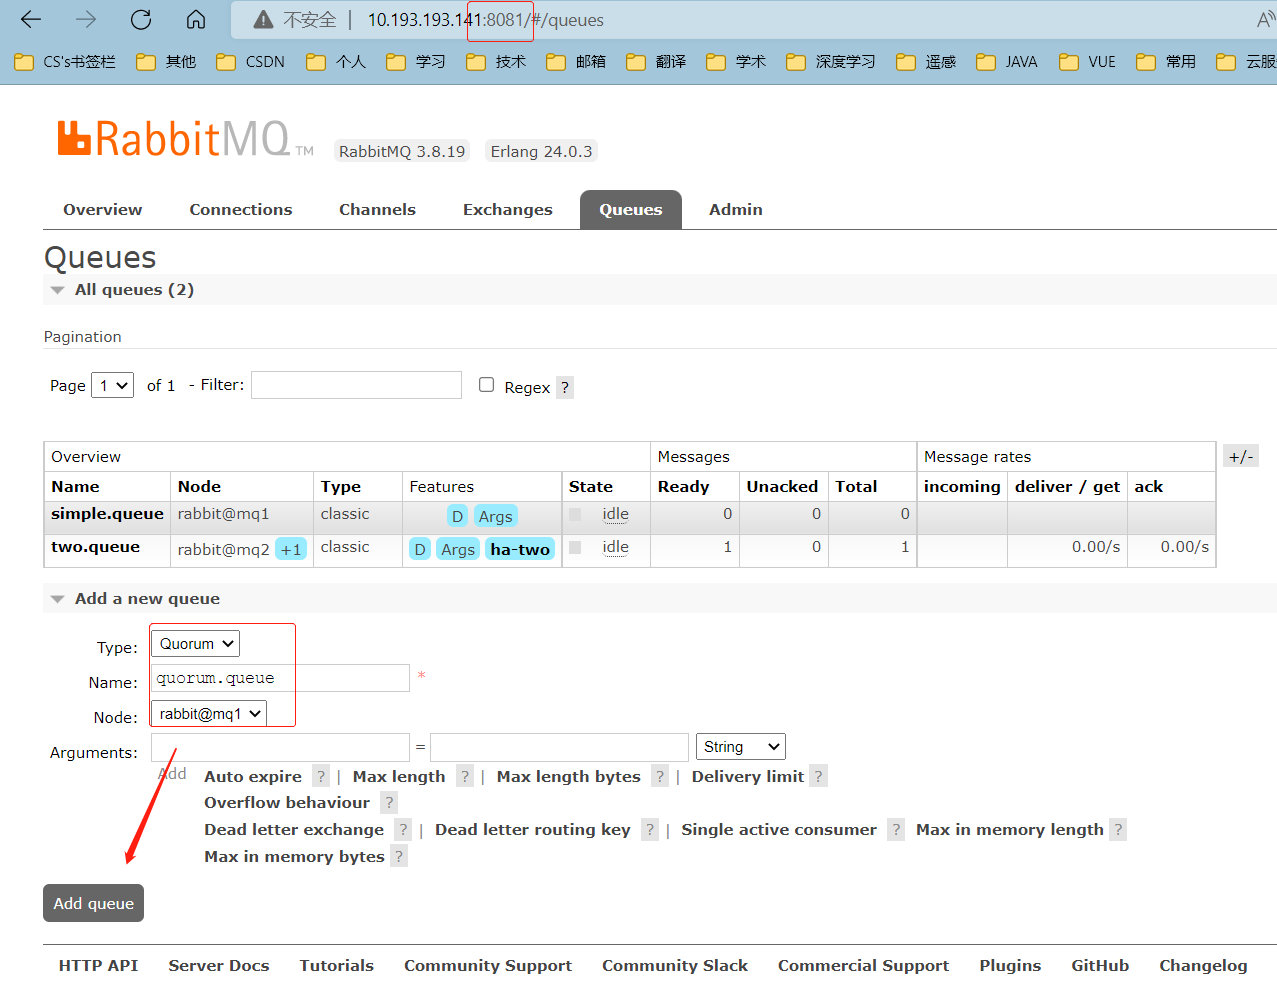Select the Queues tab
The height and width of the screenshot is (986, 1277).
click(631, 209)
